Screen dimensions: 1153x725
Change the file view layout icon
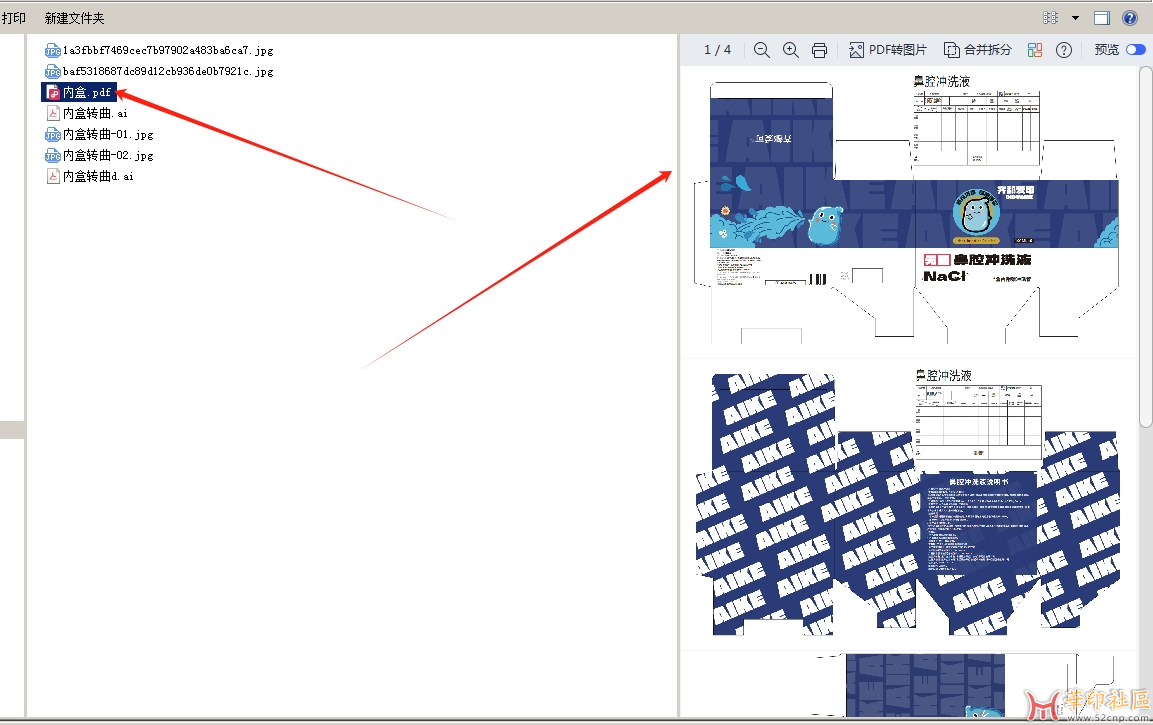point(1051,18)
